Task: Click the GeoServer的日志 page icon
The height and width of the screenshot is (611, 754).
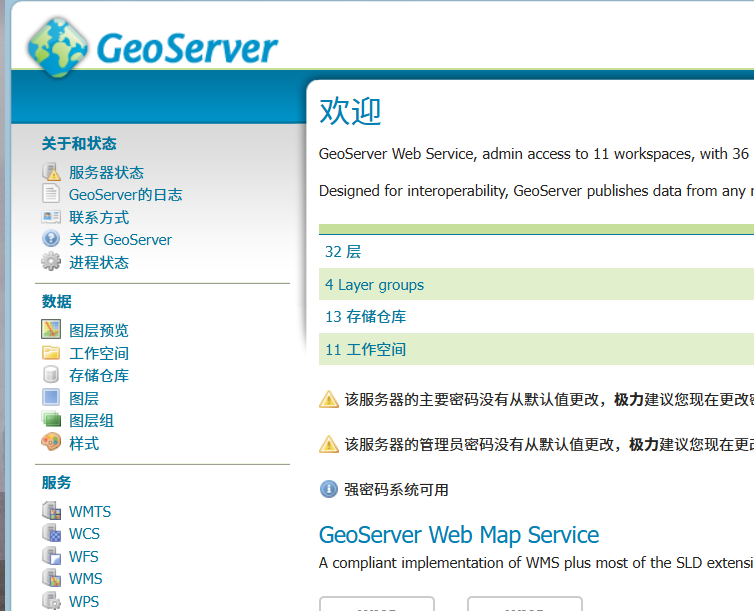Action: (x=51, y=193)
